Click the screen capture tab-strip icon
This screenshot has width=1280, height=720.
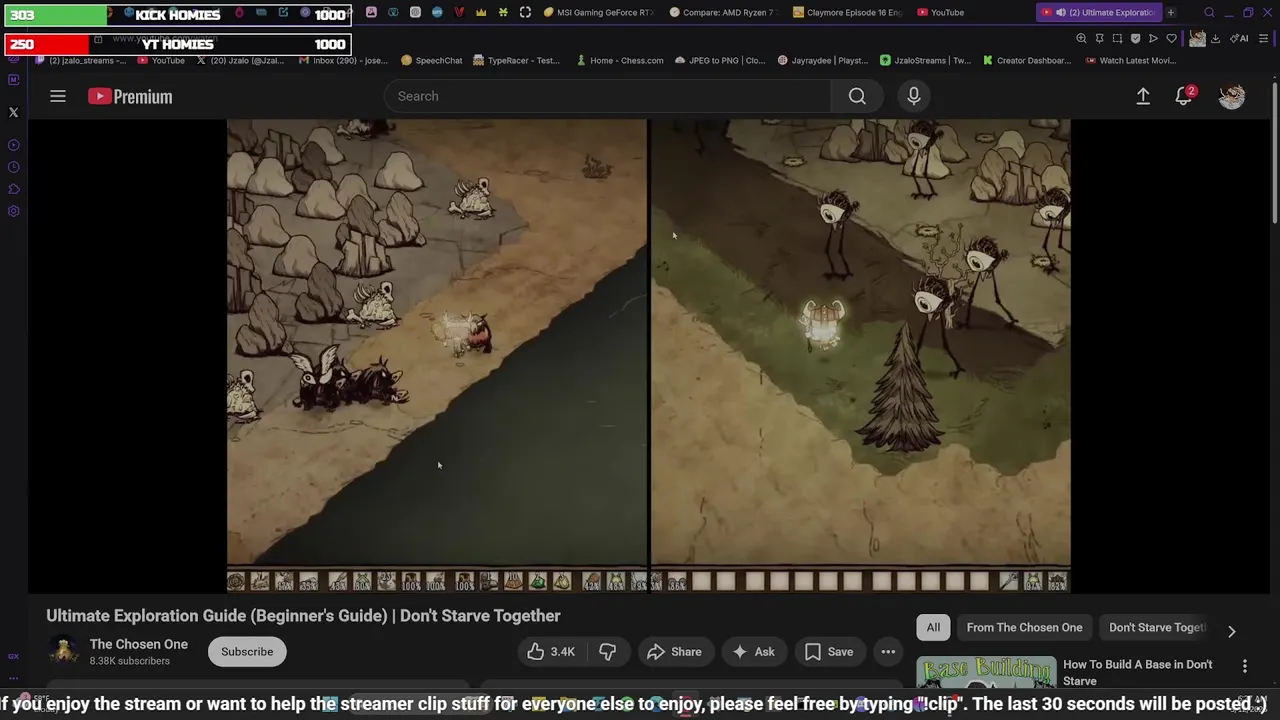525,13
